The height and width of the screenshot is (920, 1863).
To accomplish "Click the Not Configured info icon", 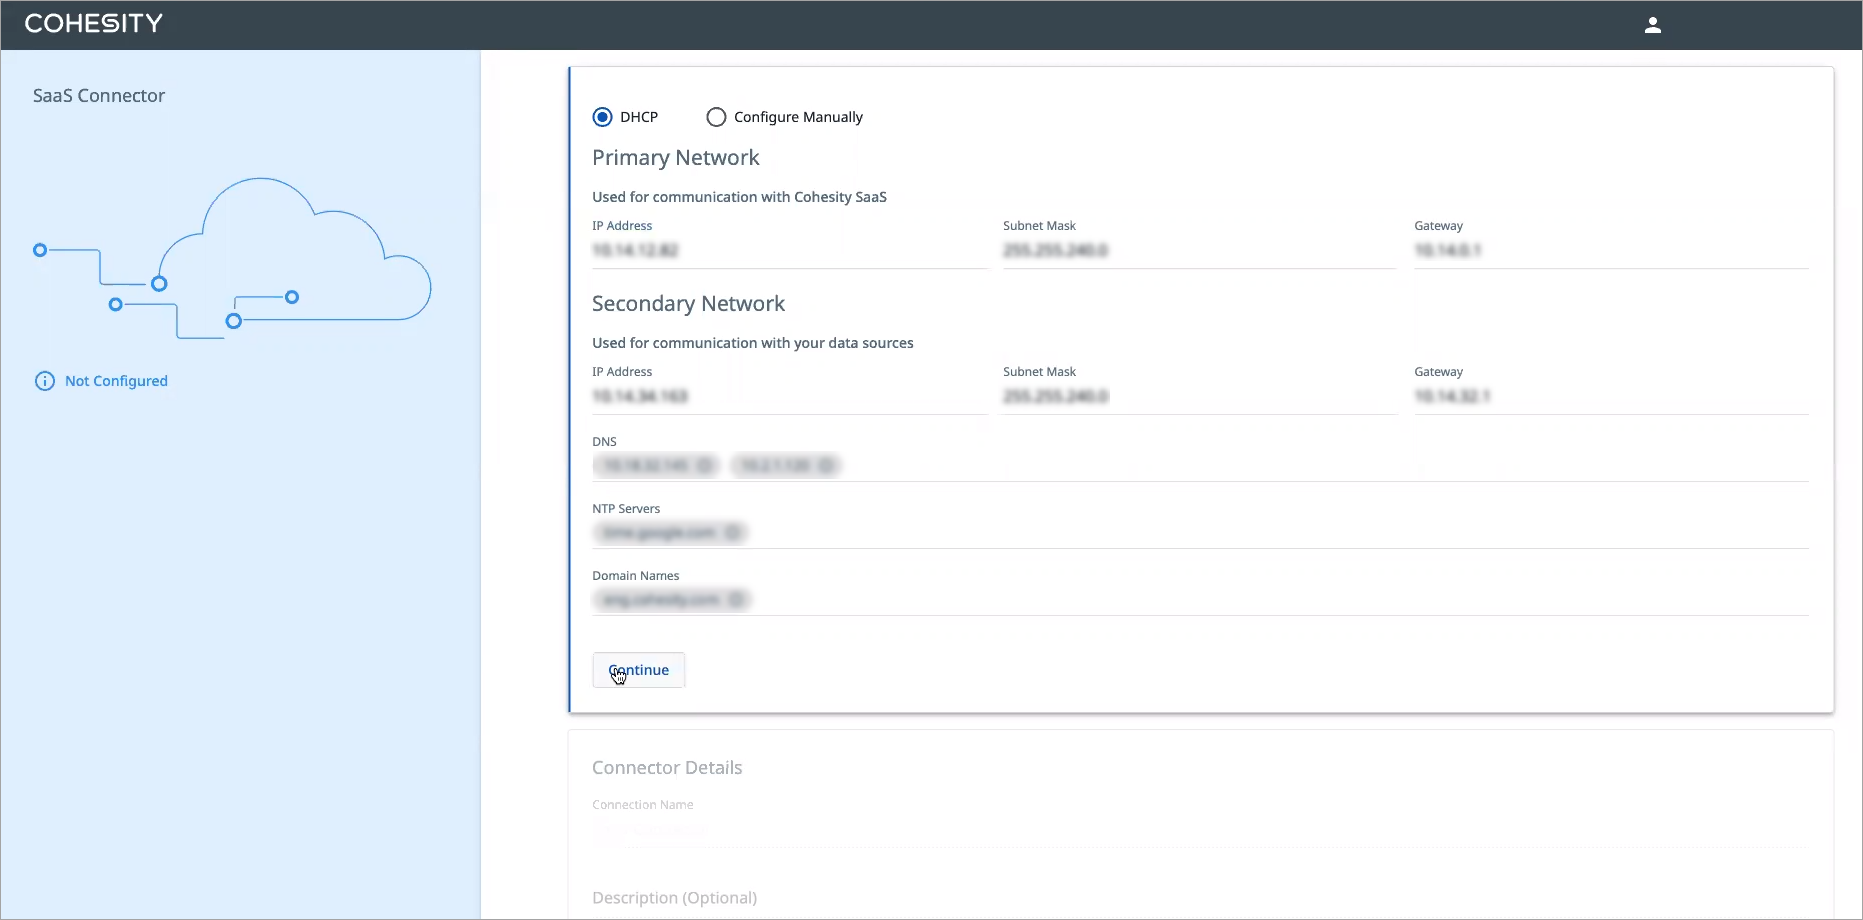I will click(45, 381).
